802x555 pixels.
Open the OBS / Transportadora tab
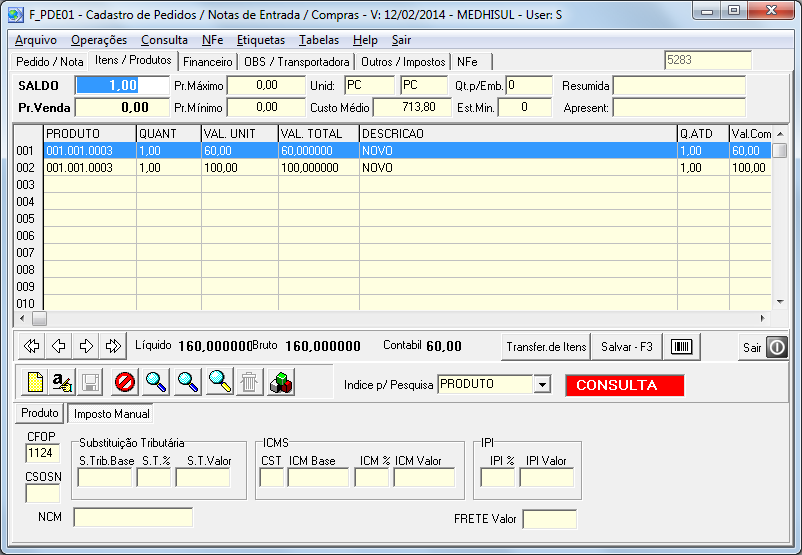tap(297, 62)
